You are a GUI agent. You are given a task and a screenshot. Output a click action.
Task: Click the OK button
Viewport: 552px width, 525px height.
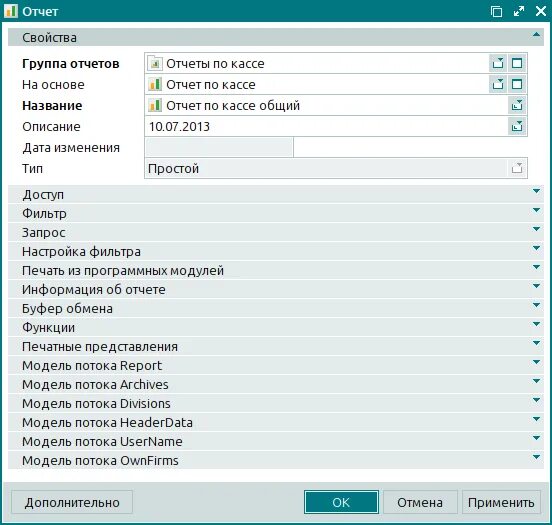point(341,502)
